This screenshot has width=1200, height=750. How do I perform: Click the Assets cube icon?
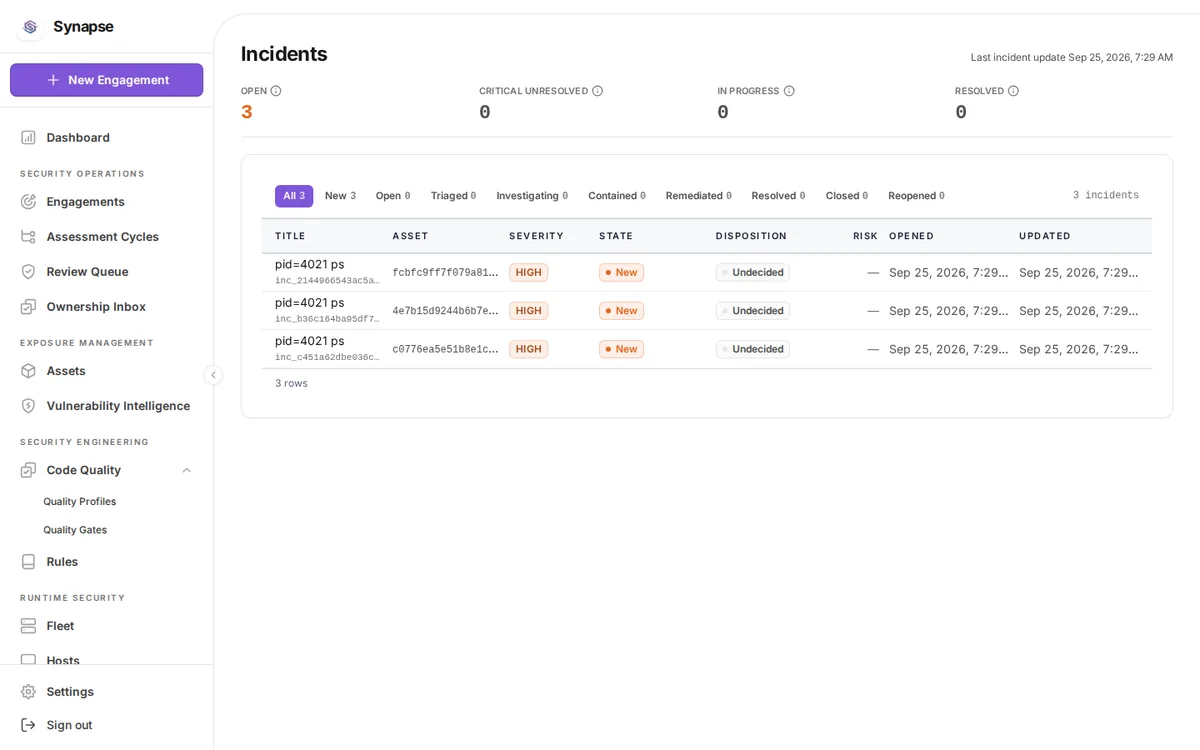pyautogui.click(x=28, y=370)
